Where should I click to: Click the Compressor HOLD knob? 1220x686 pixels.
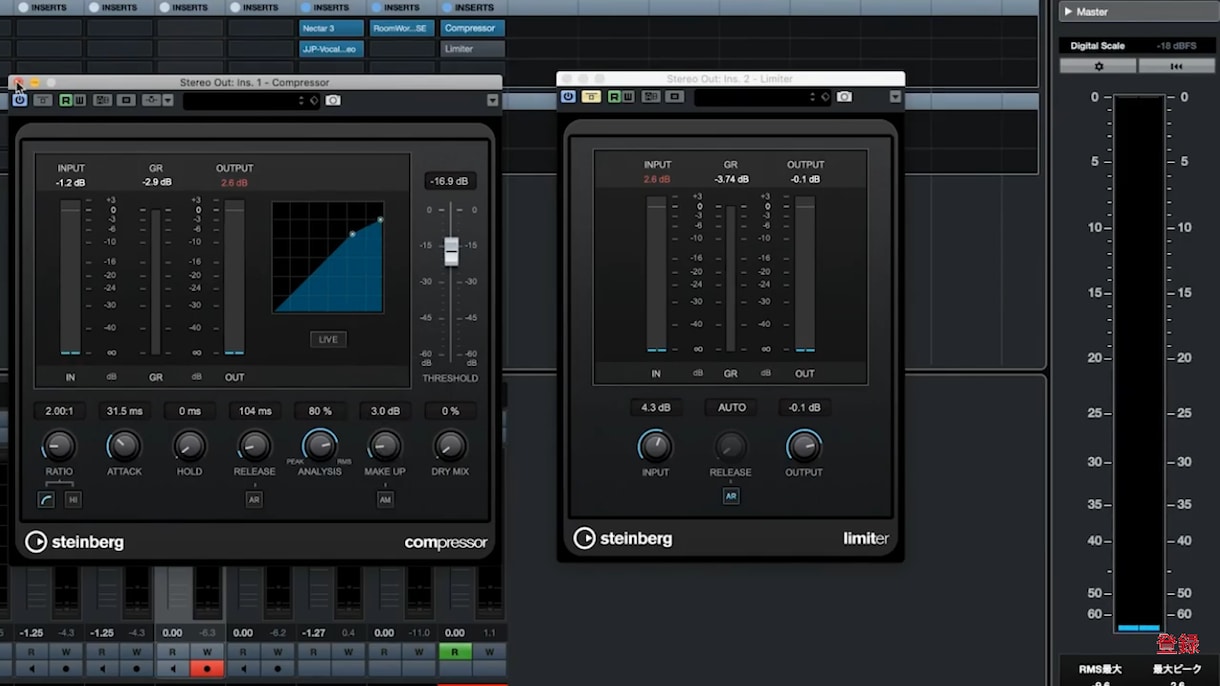click(189, 446)
